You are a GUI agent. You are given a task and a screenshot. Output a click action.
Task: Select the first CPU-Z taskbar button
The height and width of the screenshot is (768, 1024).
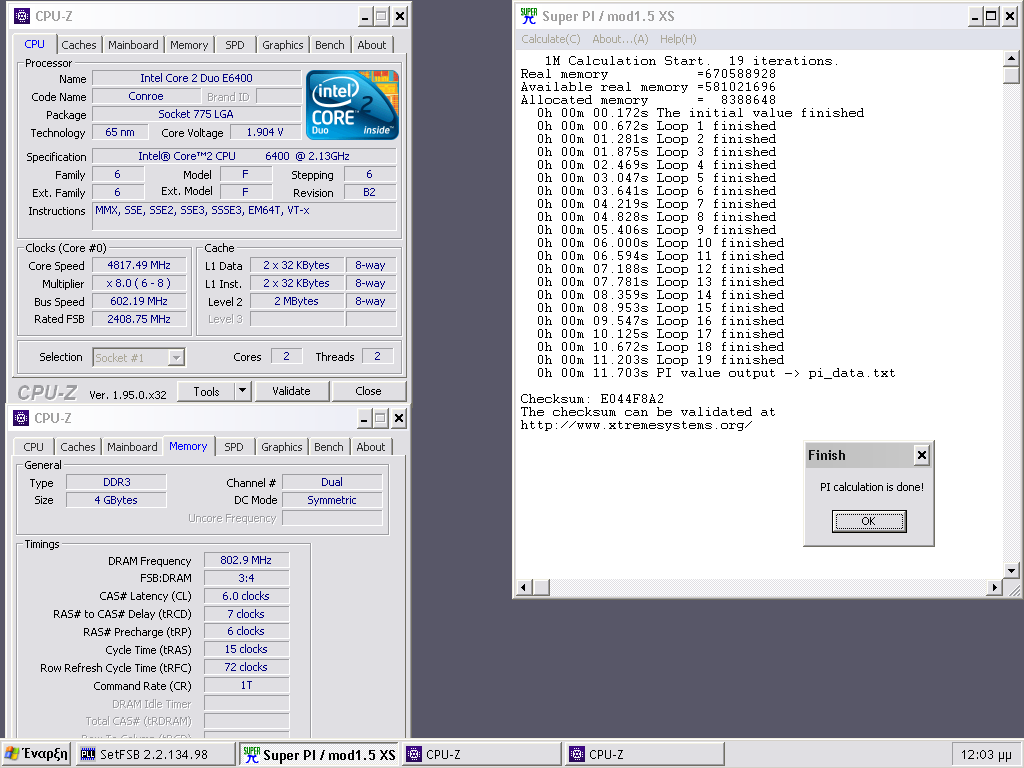pos(482,754)
